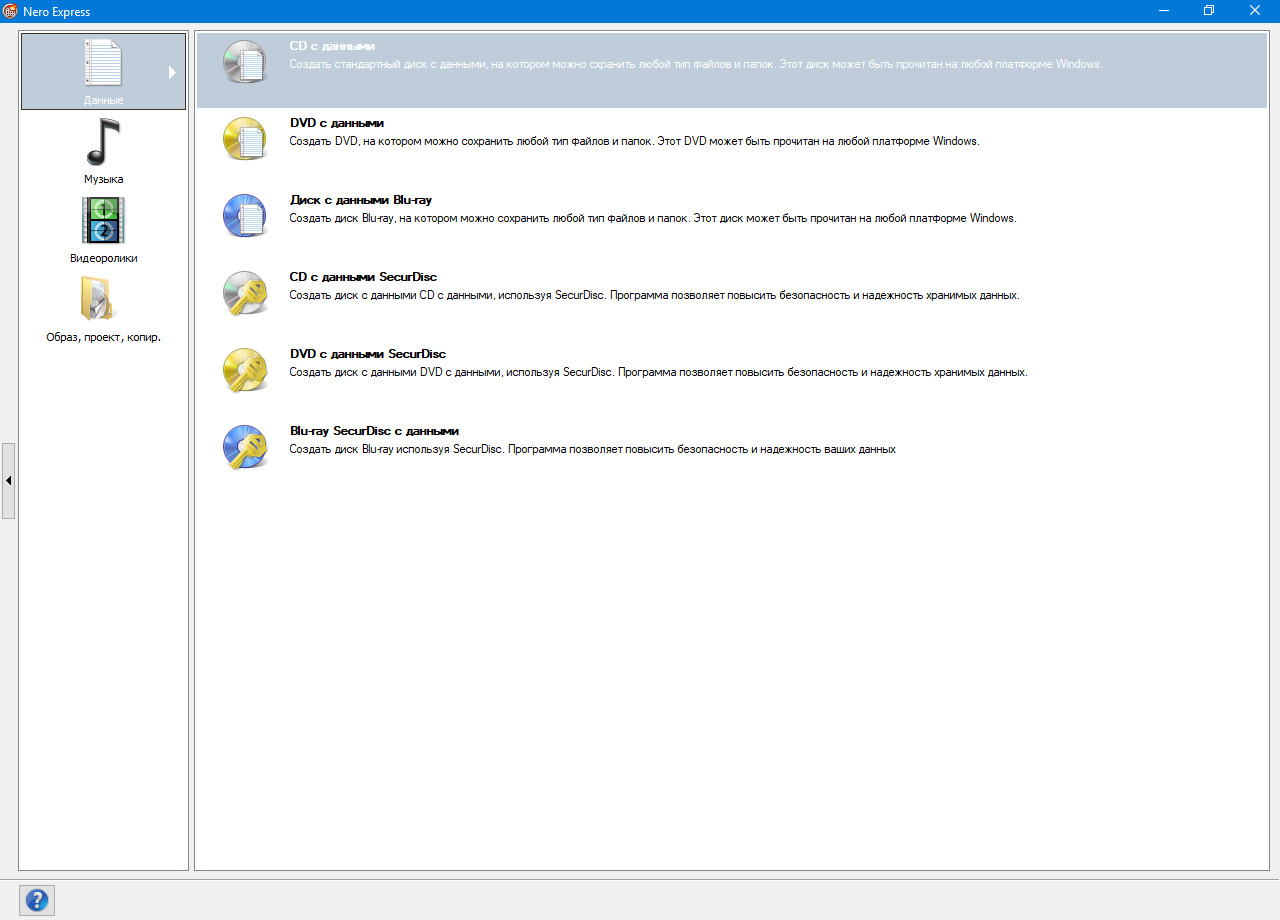Image resolution: width=1280 pixels, height=920 pixels.
Task: Click the CD SecurDisc description about безопасность
Action: click(654, 295)
